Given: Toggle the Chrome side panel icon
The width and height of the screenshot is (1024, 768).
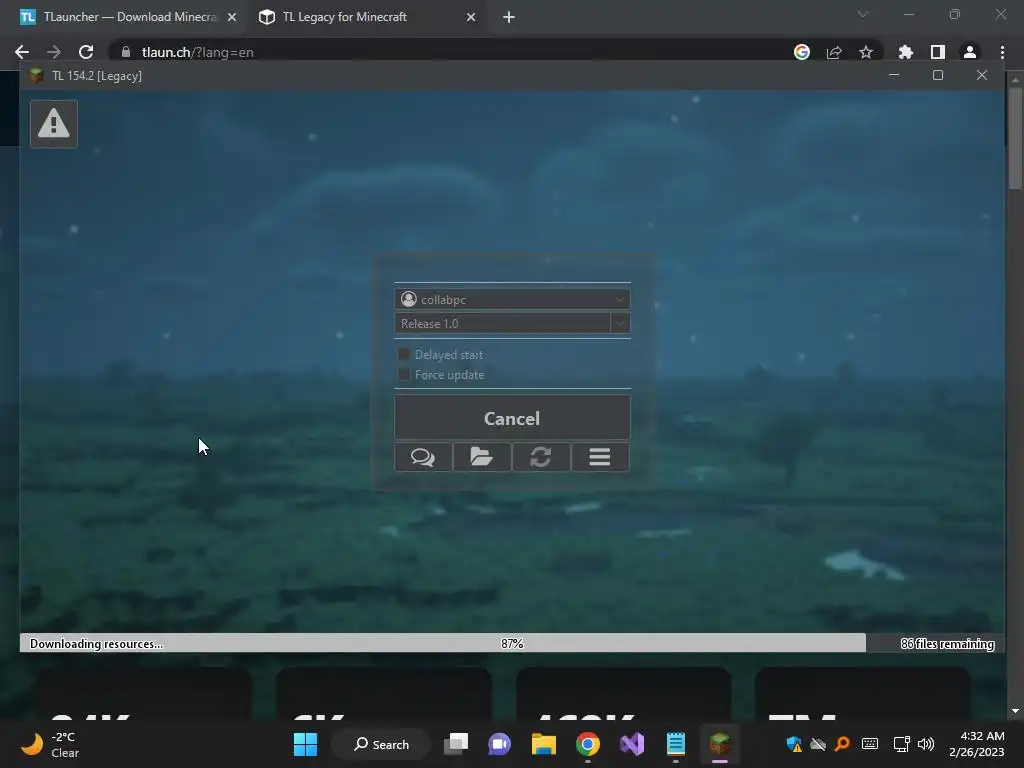Looking at the screenshot, I should 938,52.
